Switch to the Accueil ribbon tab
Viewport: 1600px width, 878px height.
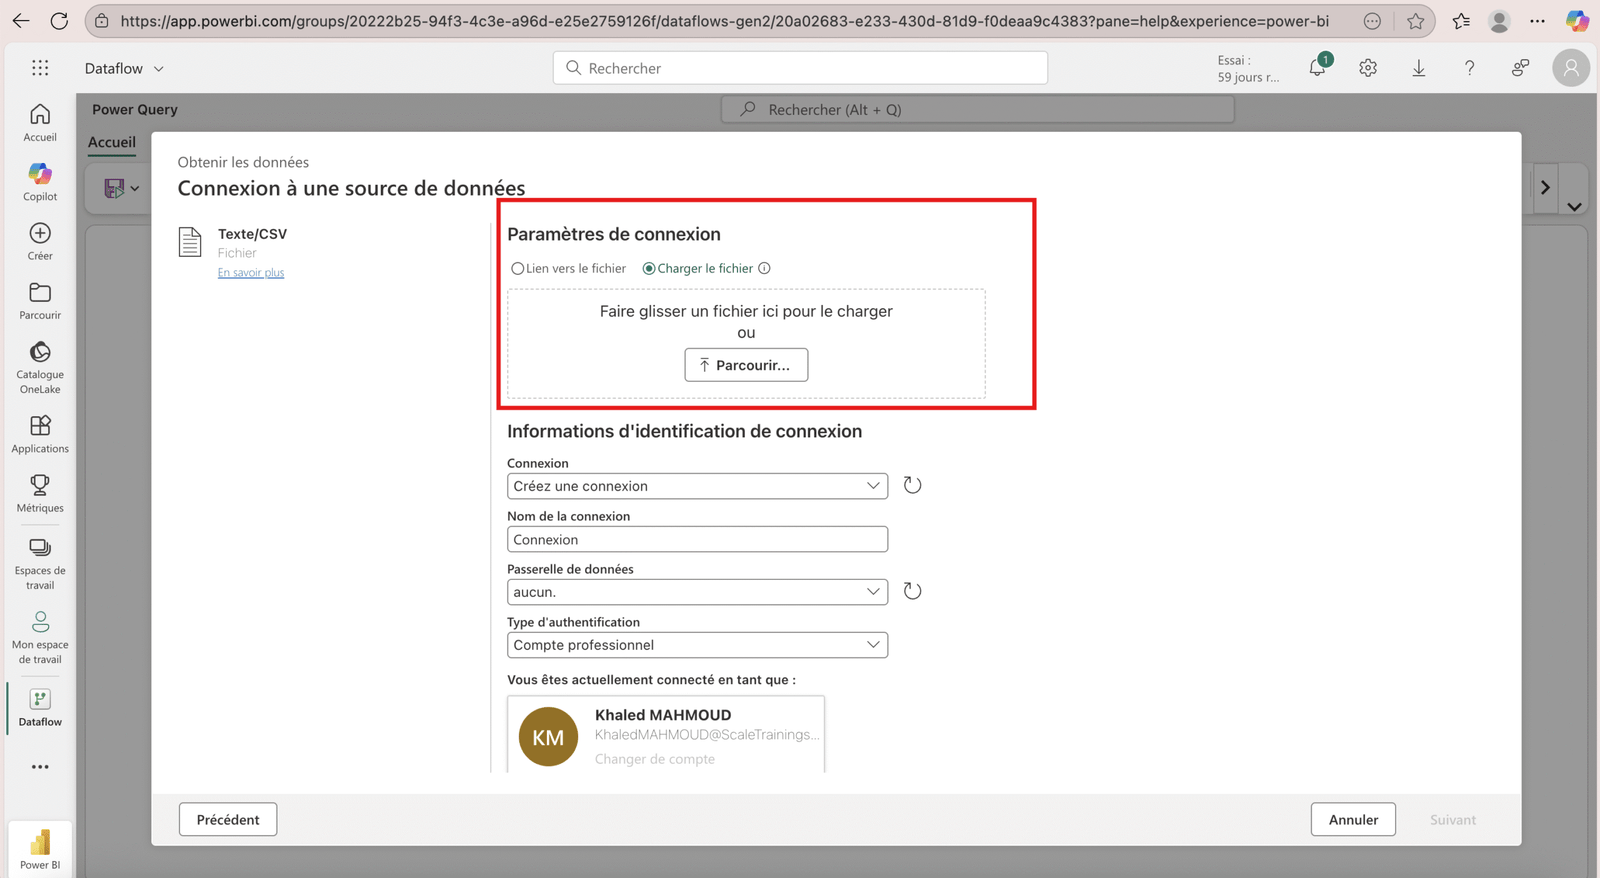coord(112,142)
